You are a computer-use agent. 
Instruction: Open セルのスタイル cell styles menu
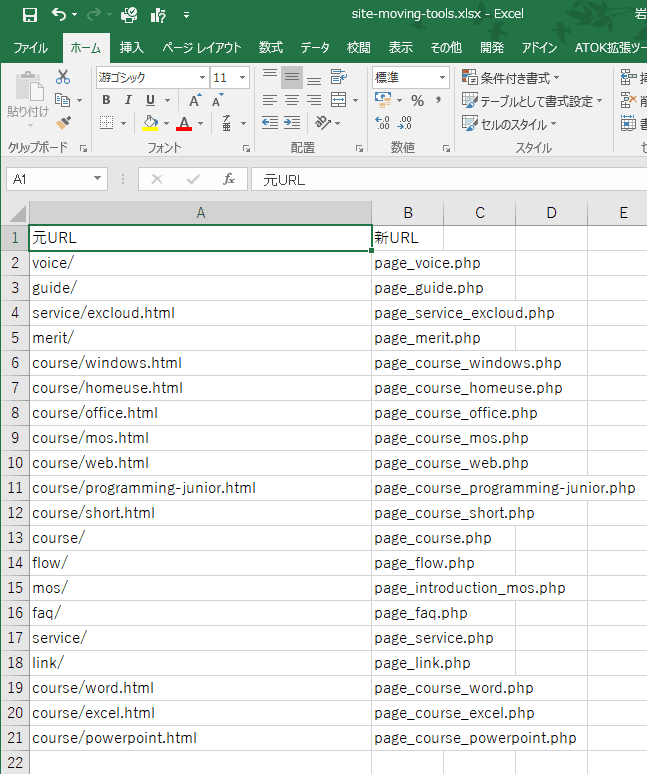click(x=509, y=124)
